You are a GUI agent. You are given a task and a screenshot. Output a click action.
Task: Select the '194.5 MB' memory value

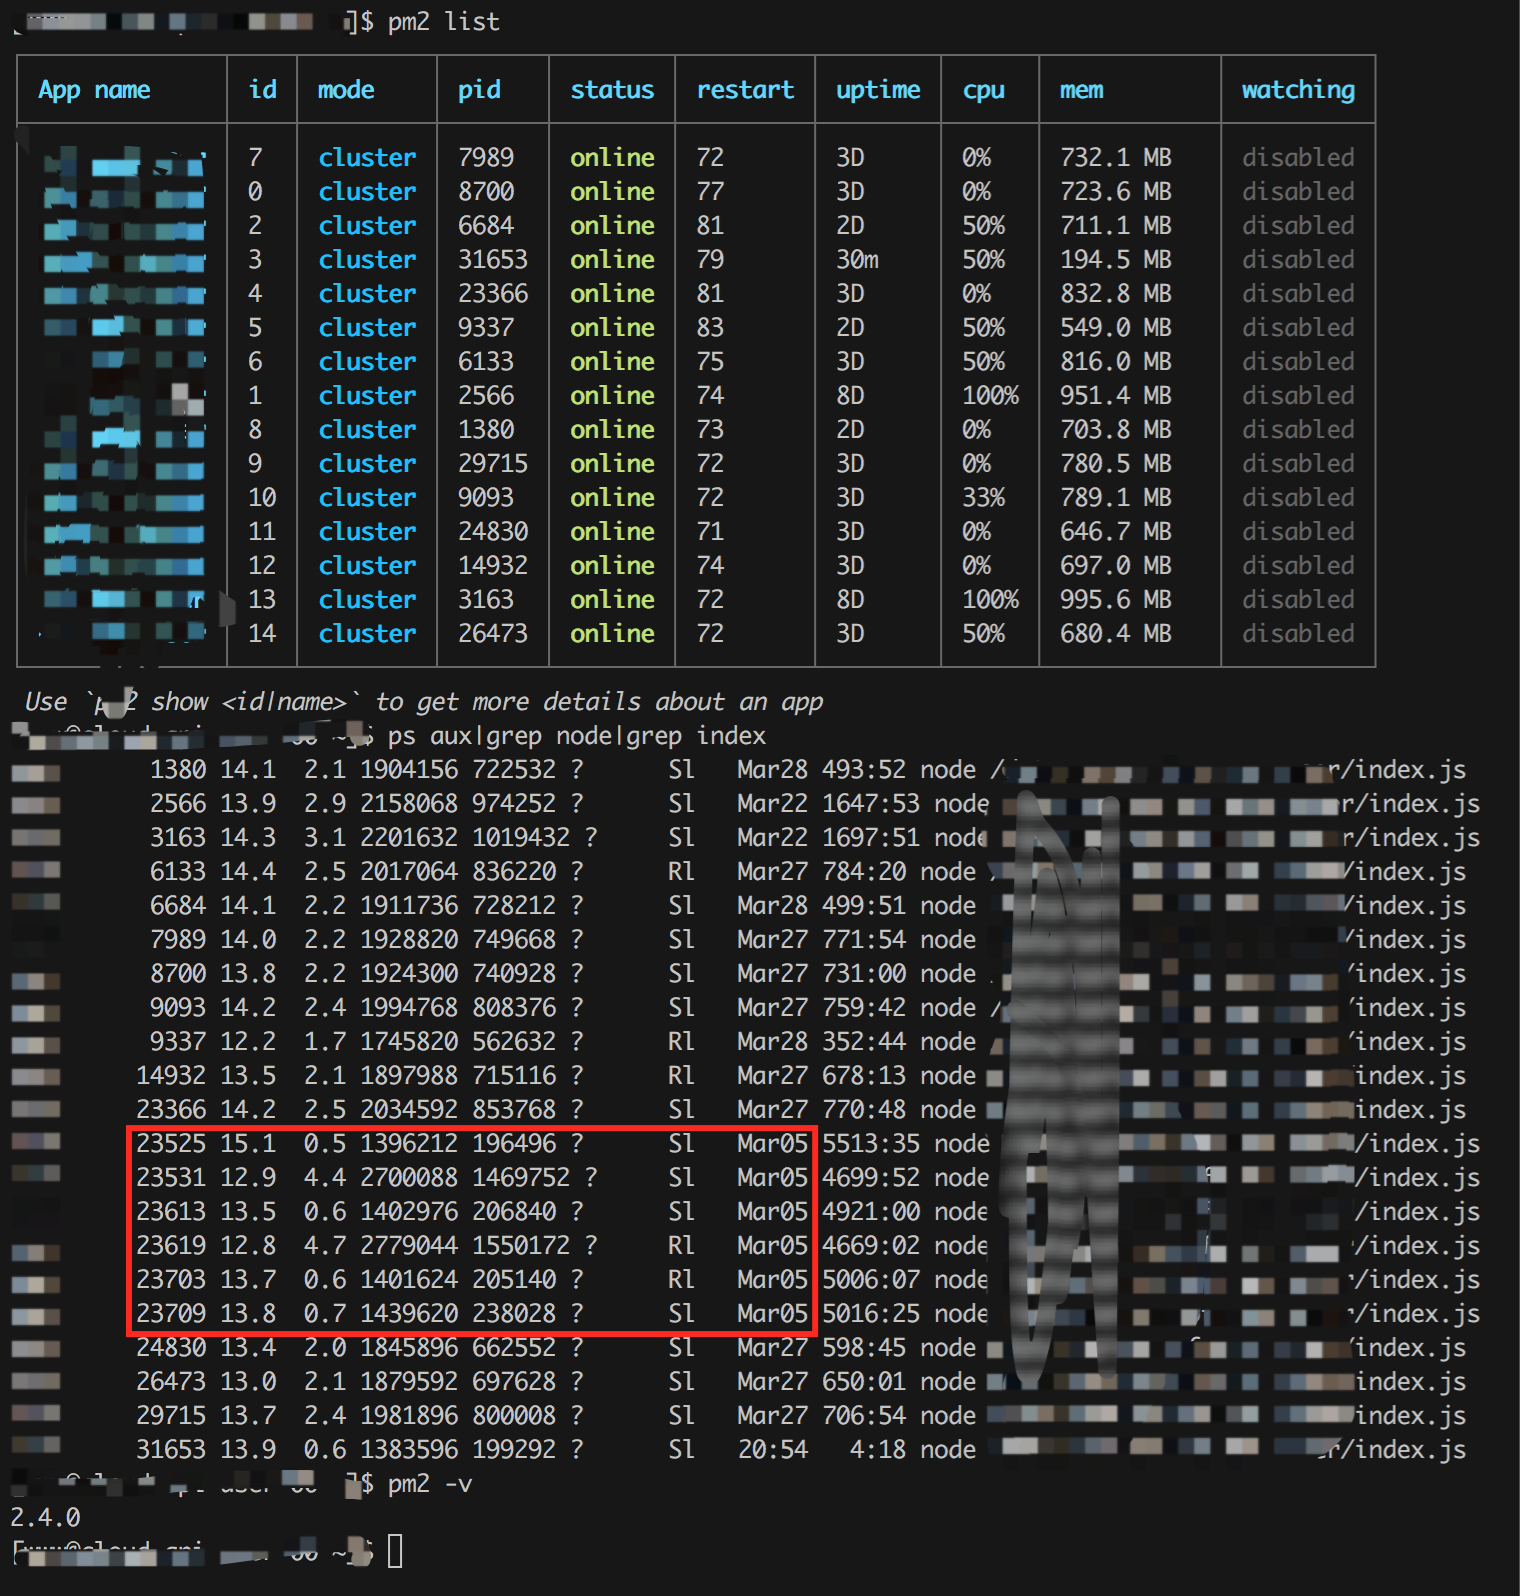click(1116, 260)
